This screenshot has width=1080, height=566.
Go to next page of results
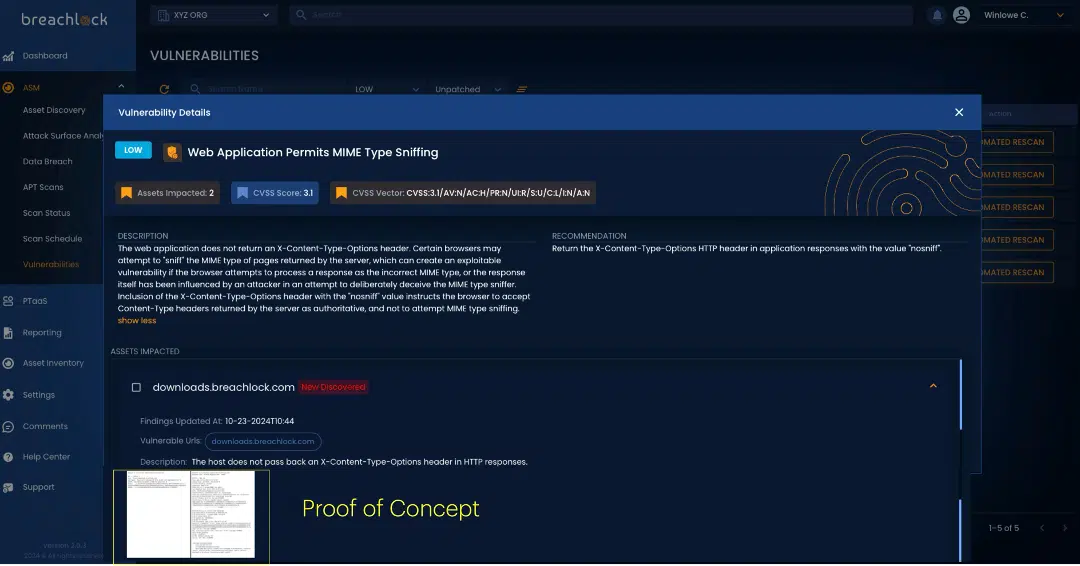1065,528
